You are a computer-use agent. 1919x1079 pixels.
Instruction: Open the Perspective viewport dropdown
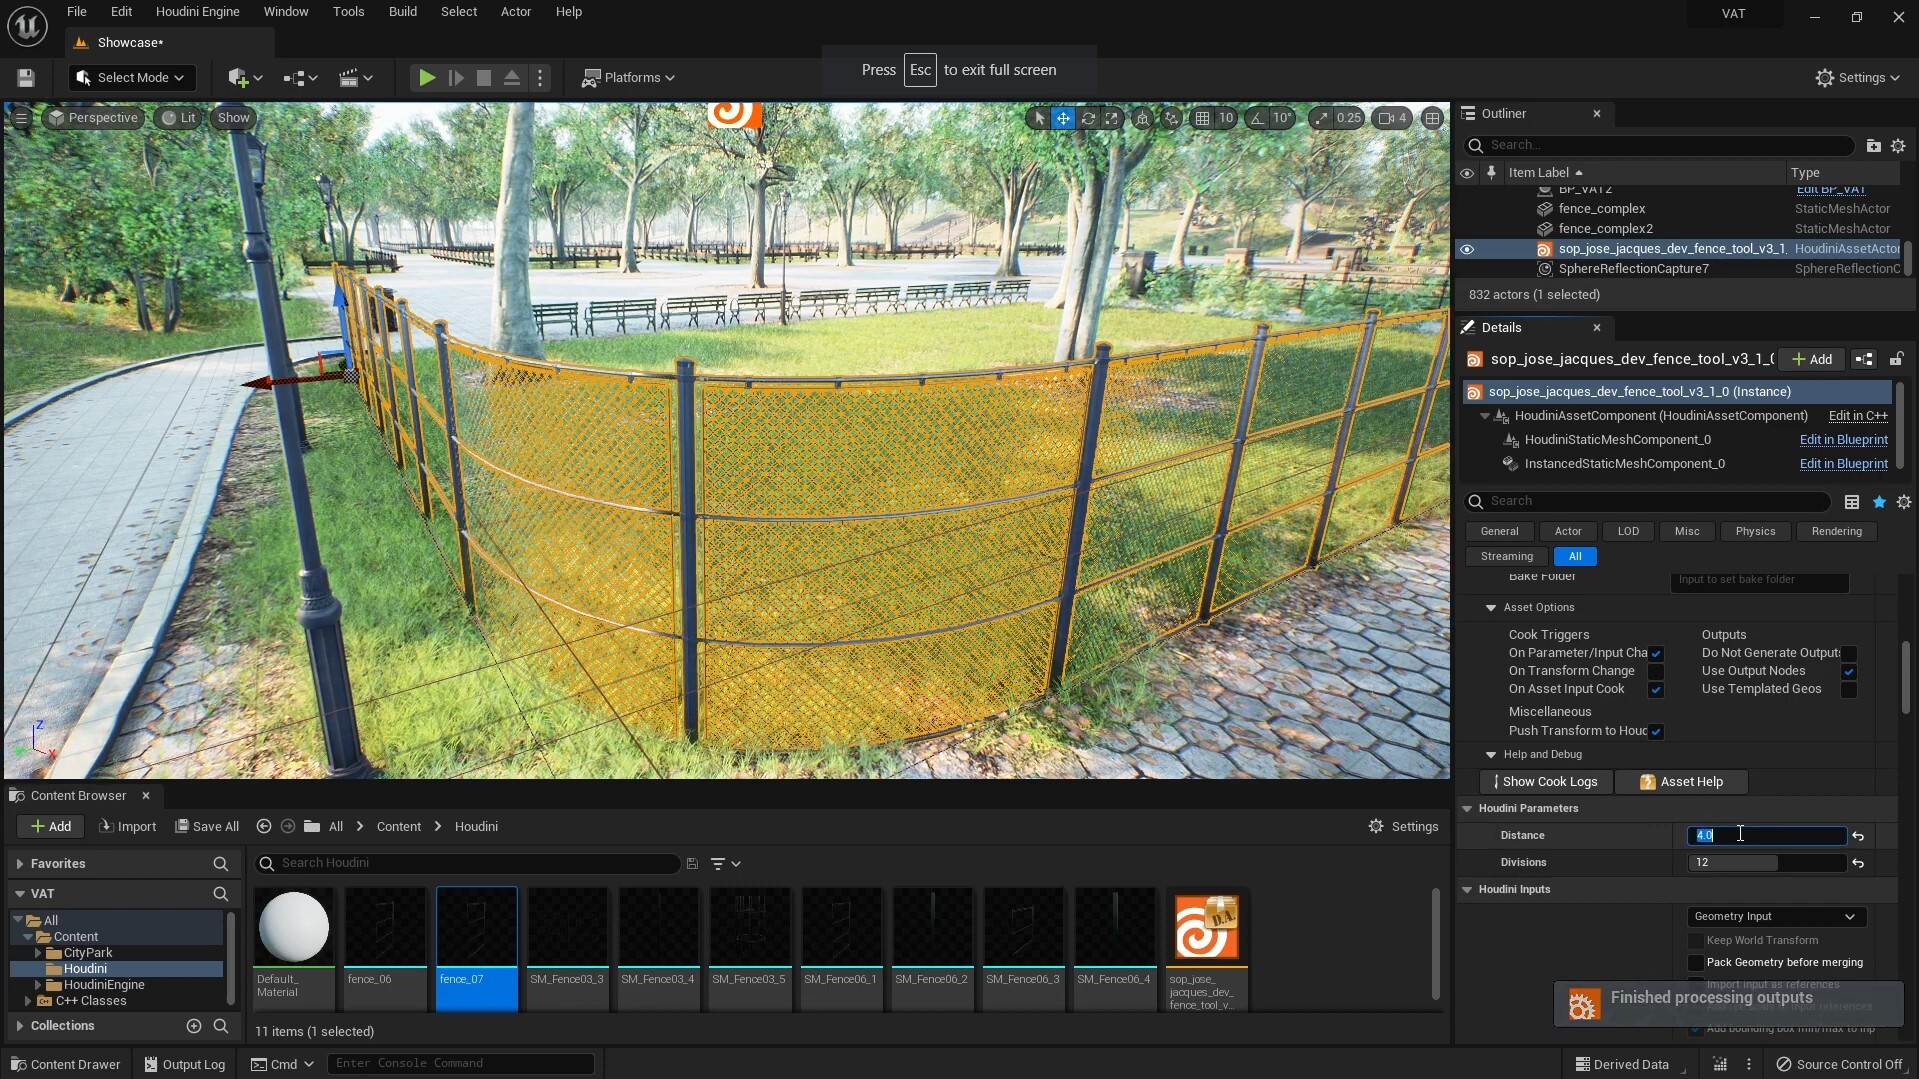click(x=94, y=117)
